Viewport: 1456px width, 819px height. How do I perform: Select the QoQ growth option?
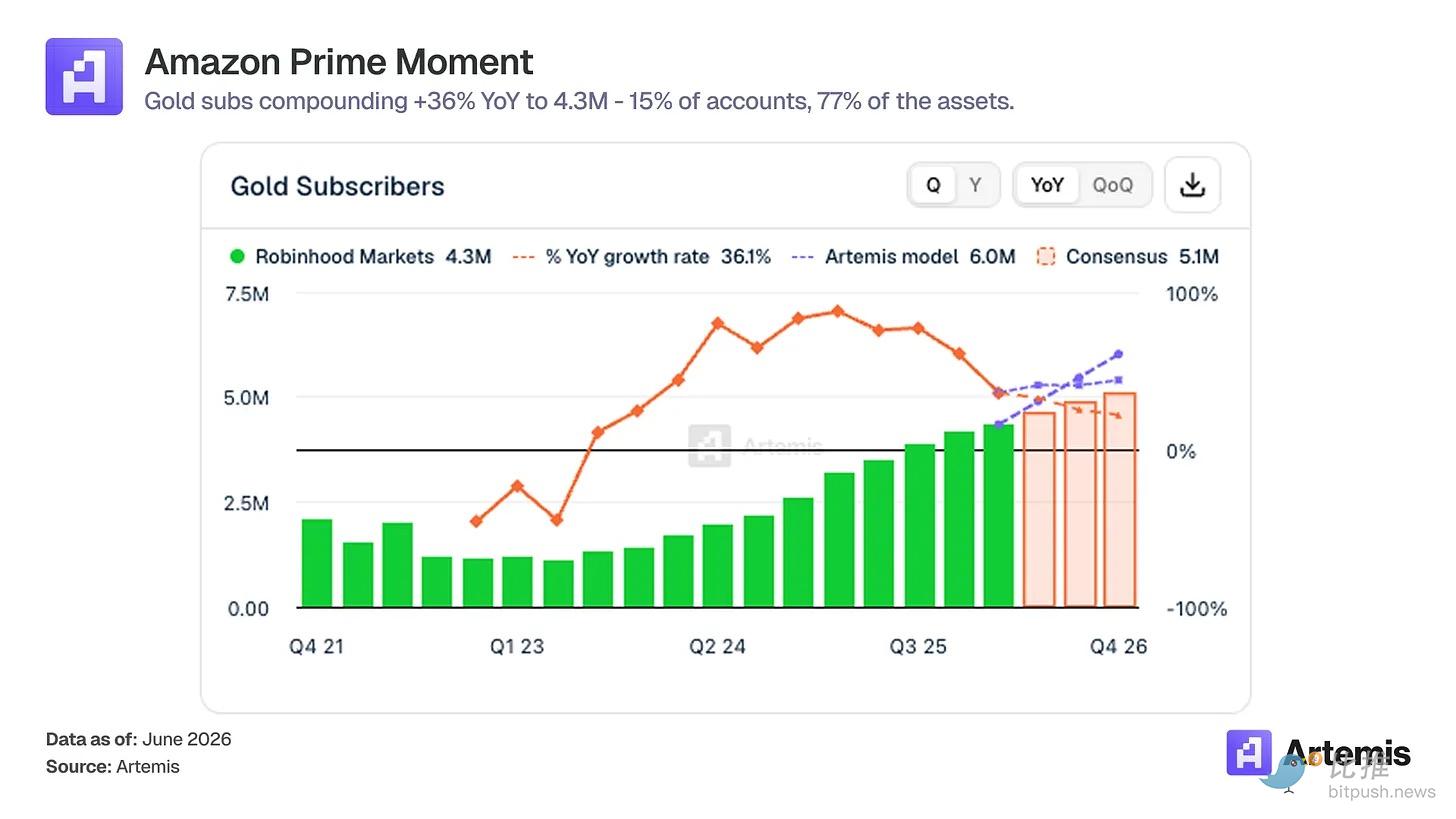(x=1113, y=185)
